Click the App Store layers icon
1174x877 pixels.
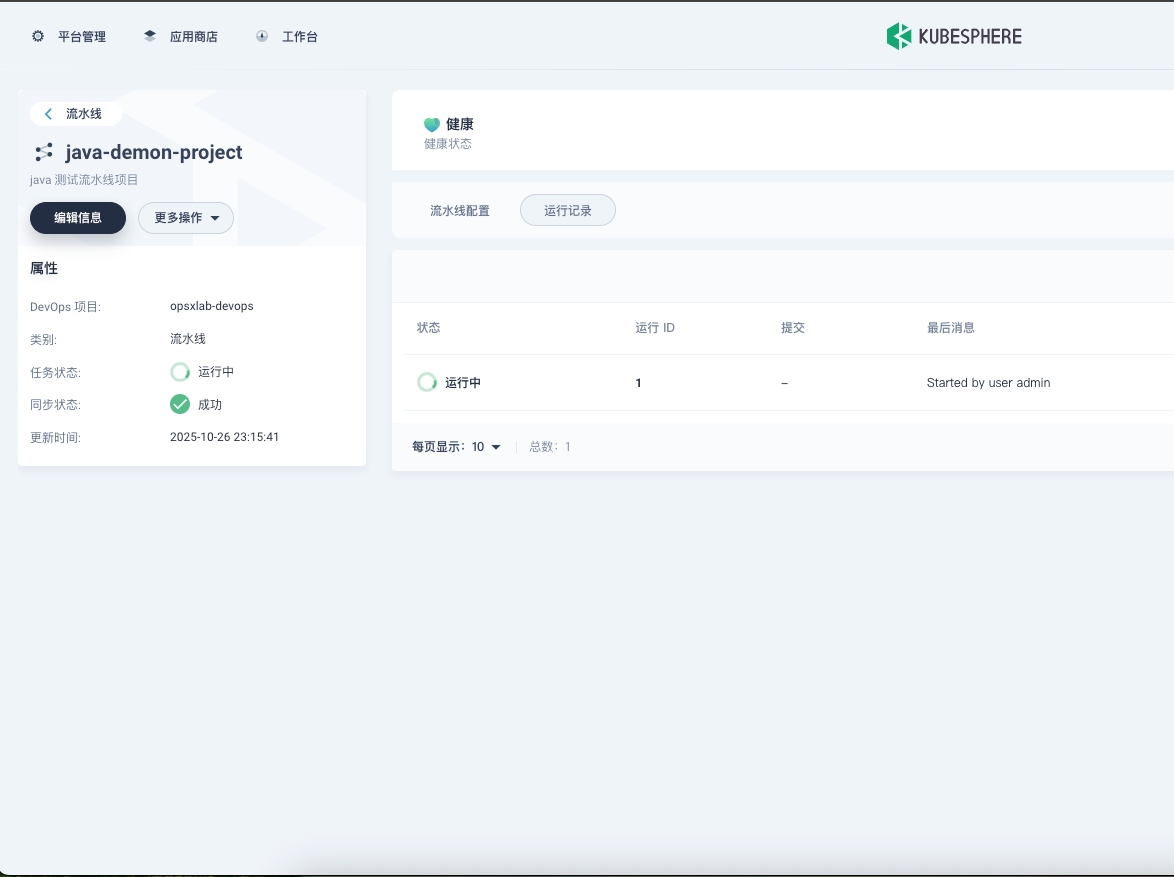[x=150, y=36]
